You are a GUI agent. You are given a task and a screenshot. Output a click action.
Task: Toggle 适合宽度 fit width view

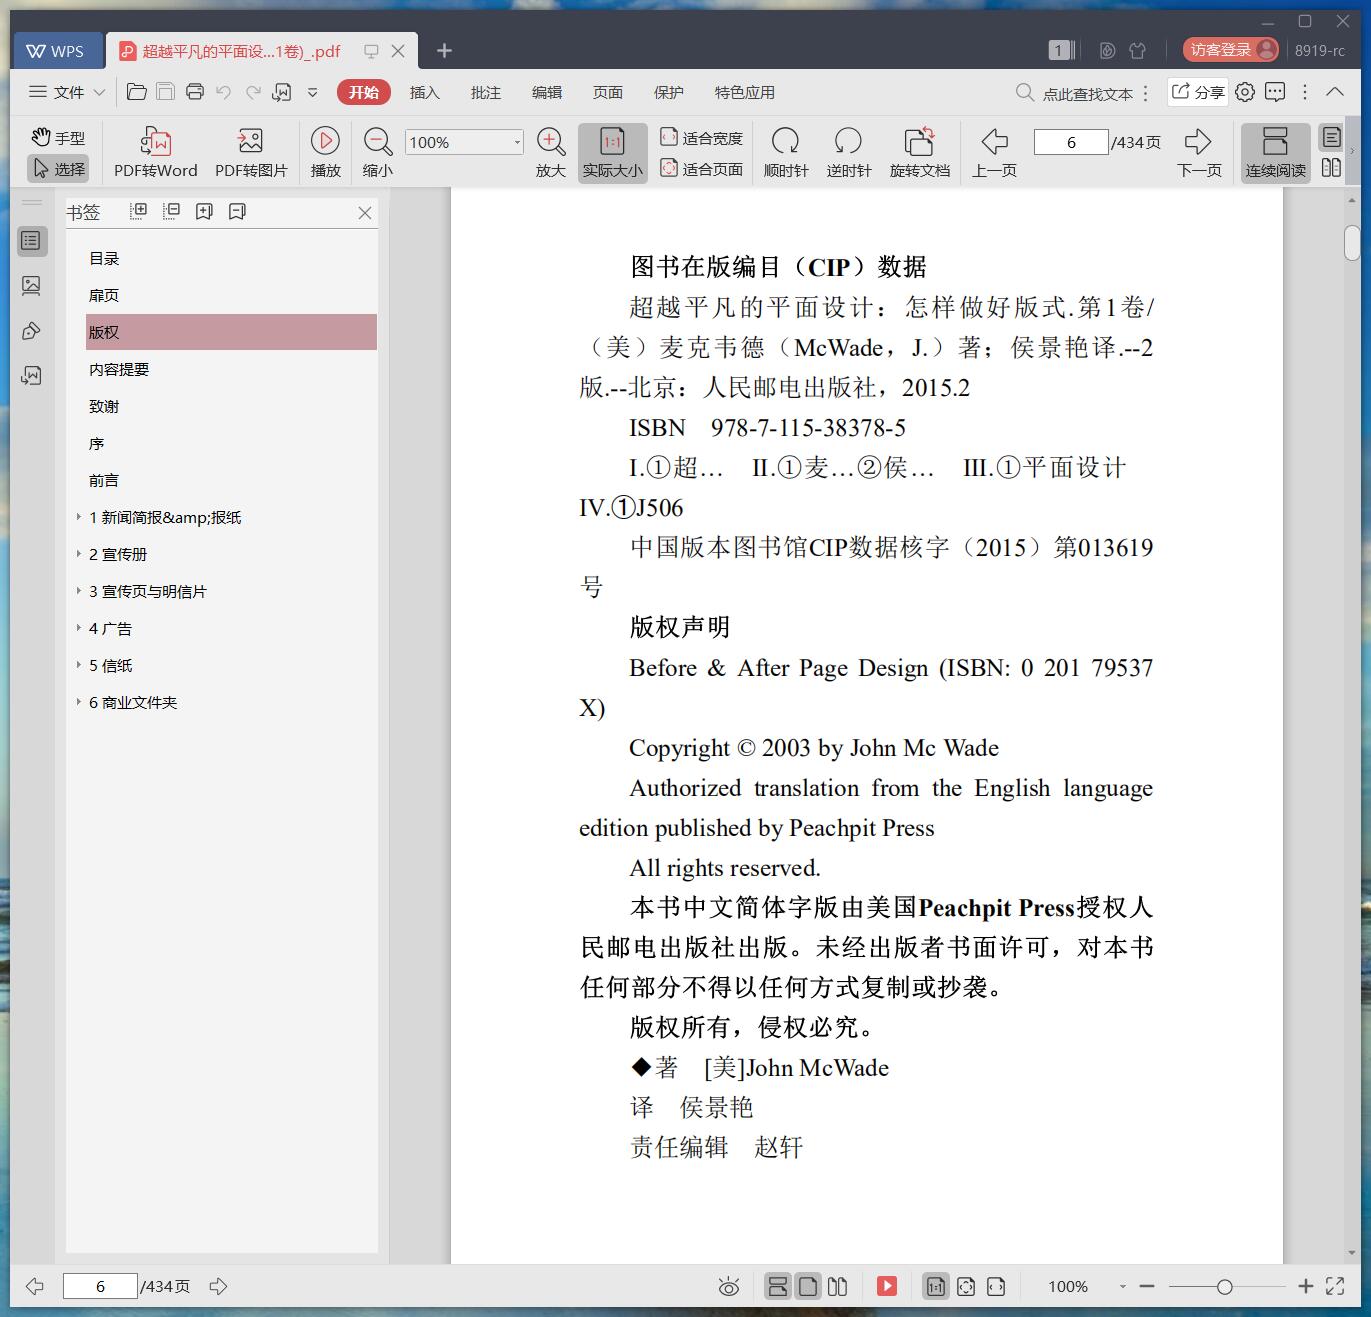pyautogui.click(x=701, y=138)
